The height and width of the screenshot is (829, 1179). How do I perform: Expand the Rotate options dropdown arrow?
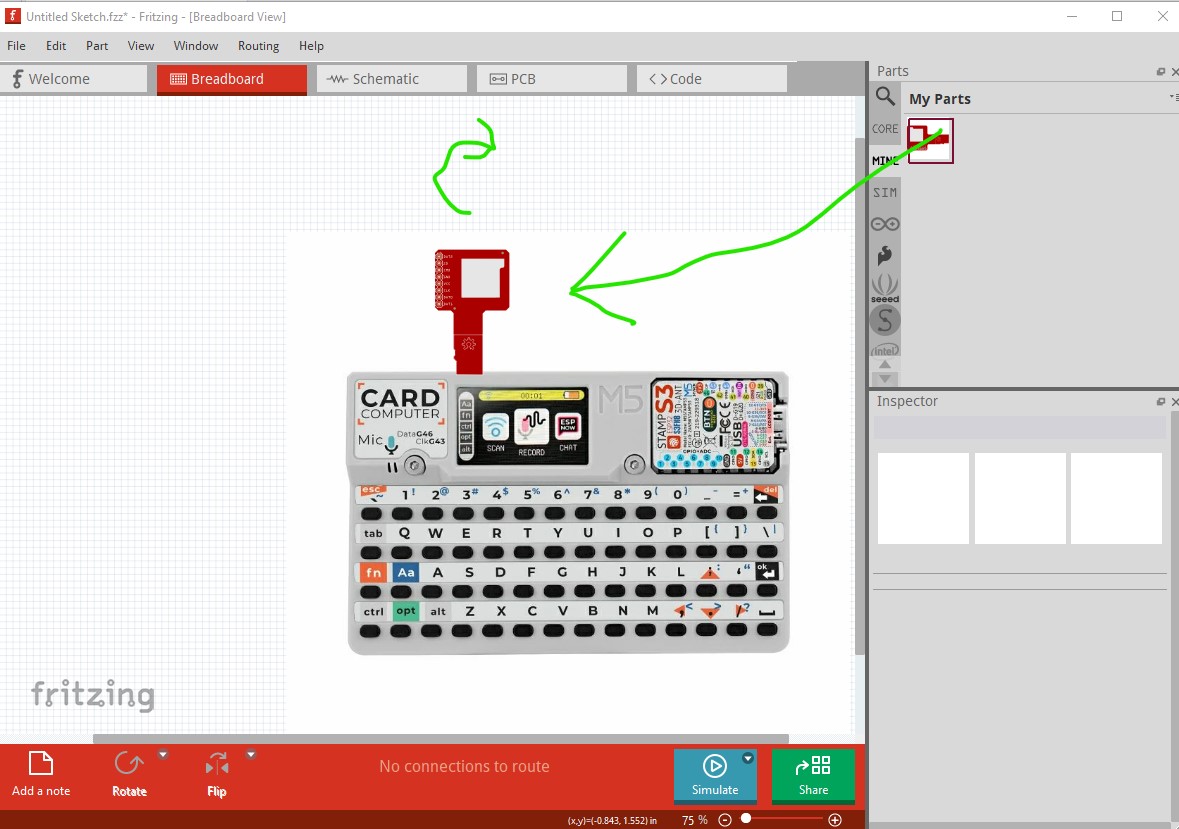coord(163,755)
